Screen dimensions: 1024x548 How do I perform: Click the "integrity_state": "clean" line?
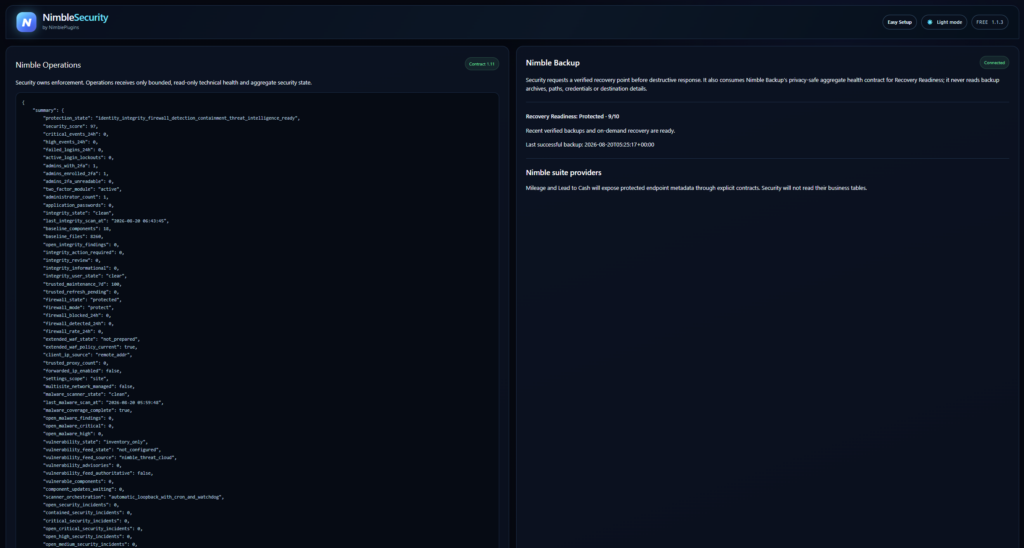78,213
